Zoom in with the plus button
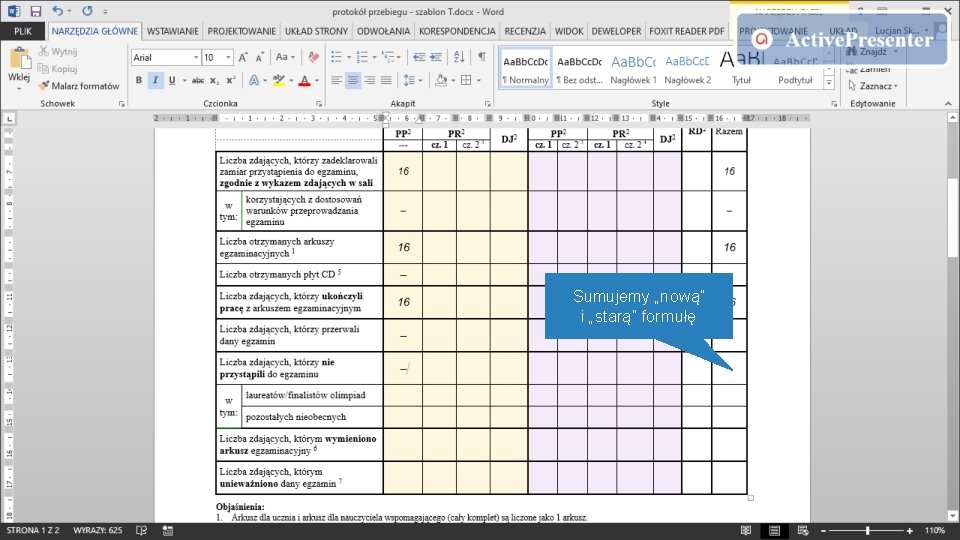 (910, 531)
